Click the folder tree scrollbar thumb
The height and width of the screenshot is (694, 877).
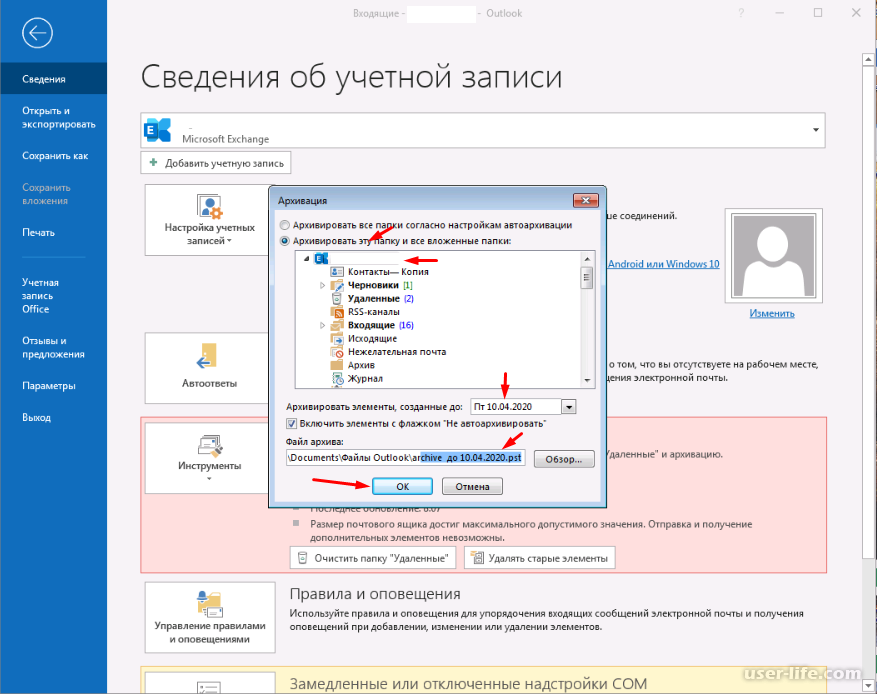[587, 278]
